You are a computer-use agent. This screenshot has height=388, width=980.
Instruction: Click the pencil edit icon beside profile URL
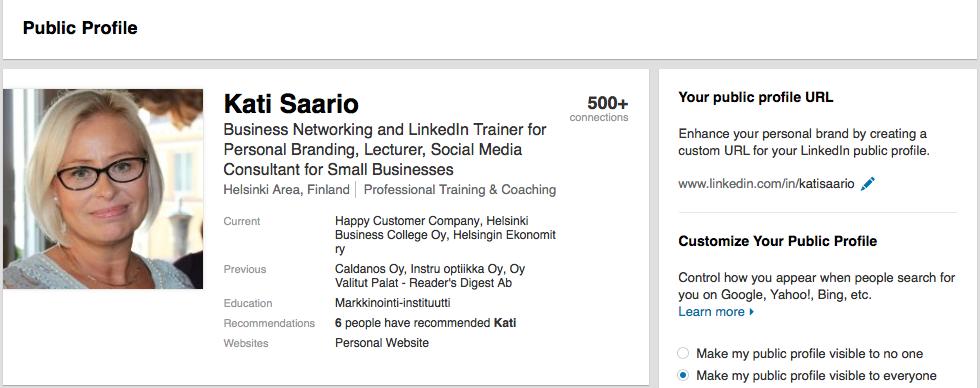coord(868,184)
